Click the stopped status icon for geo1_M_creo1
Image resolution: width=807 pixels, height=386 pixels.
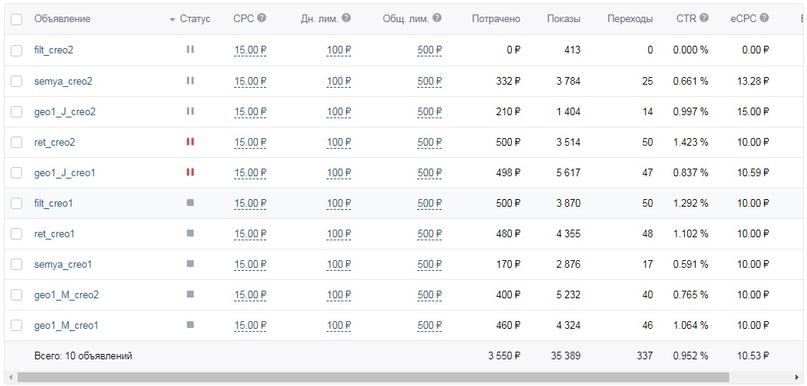tap(190, 325)
